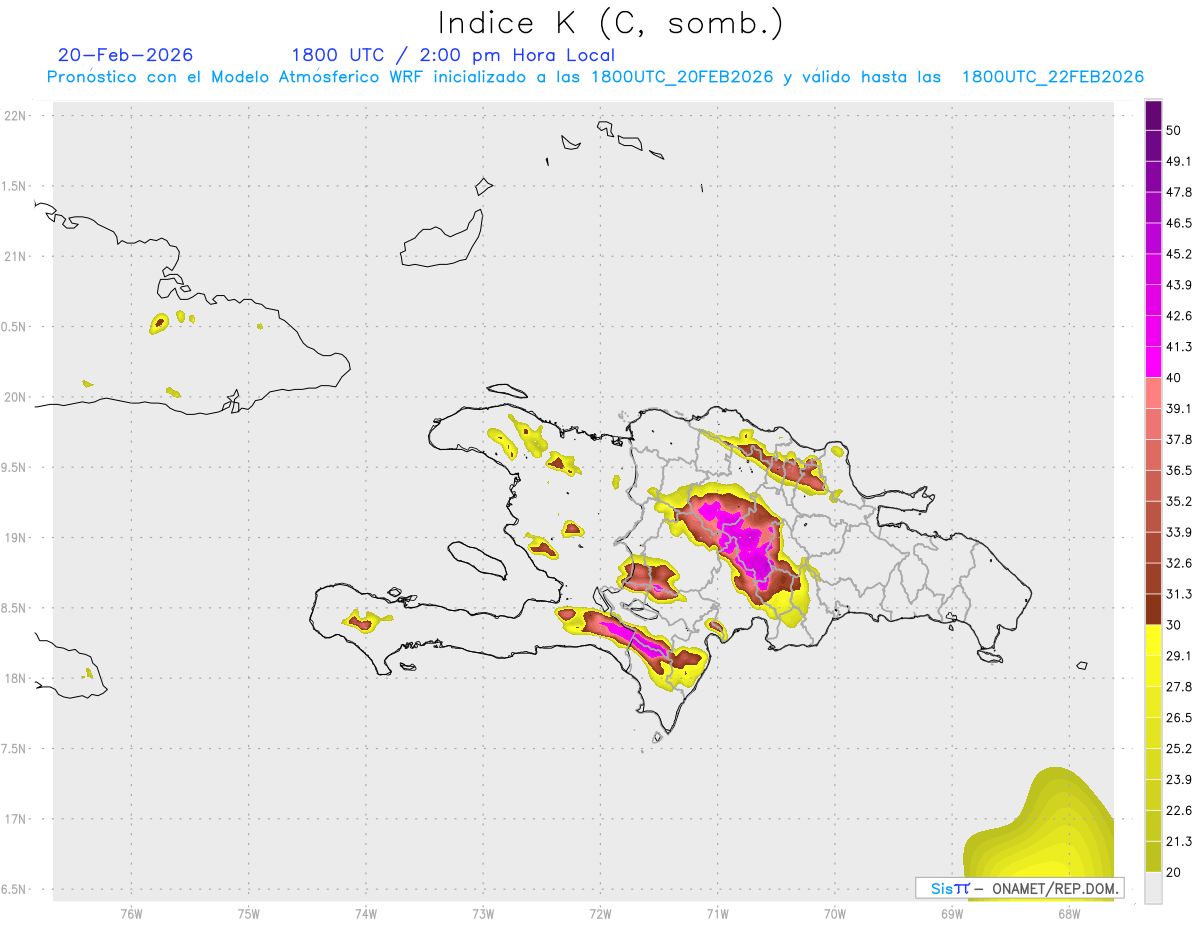Click the "75W" longitude label
The height and width of the screenshot is (927, 1200).
248,912
